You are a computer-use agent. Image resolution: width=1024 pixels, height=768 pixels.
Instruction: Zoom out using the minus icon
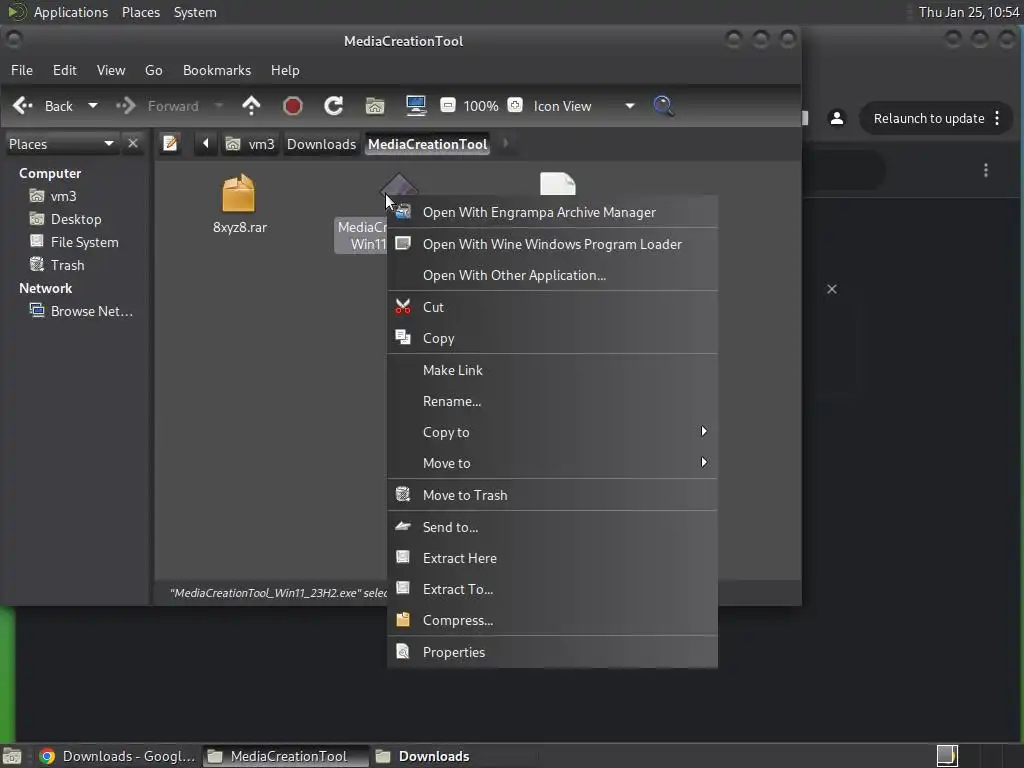click(447, 105)
